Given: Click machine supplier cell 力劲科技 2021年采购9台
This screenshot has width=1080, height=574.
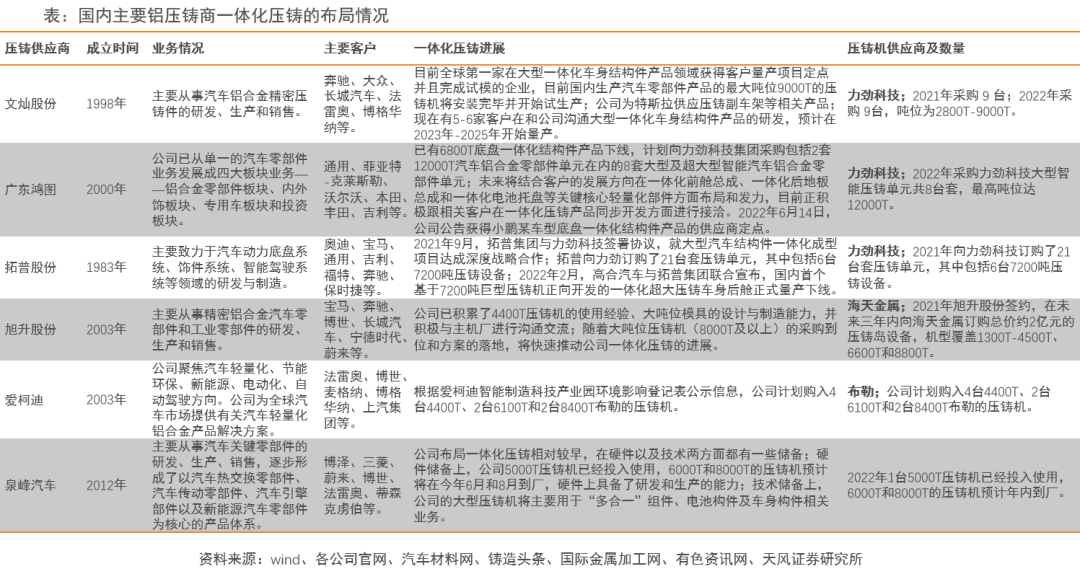Looking at the screenshot, I should (959, 104).
